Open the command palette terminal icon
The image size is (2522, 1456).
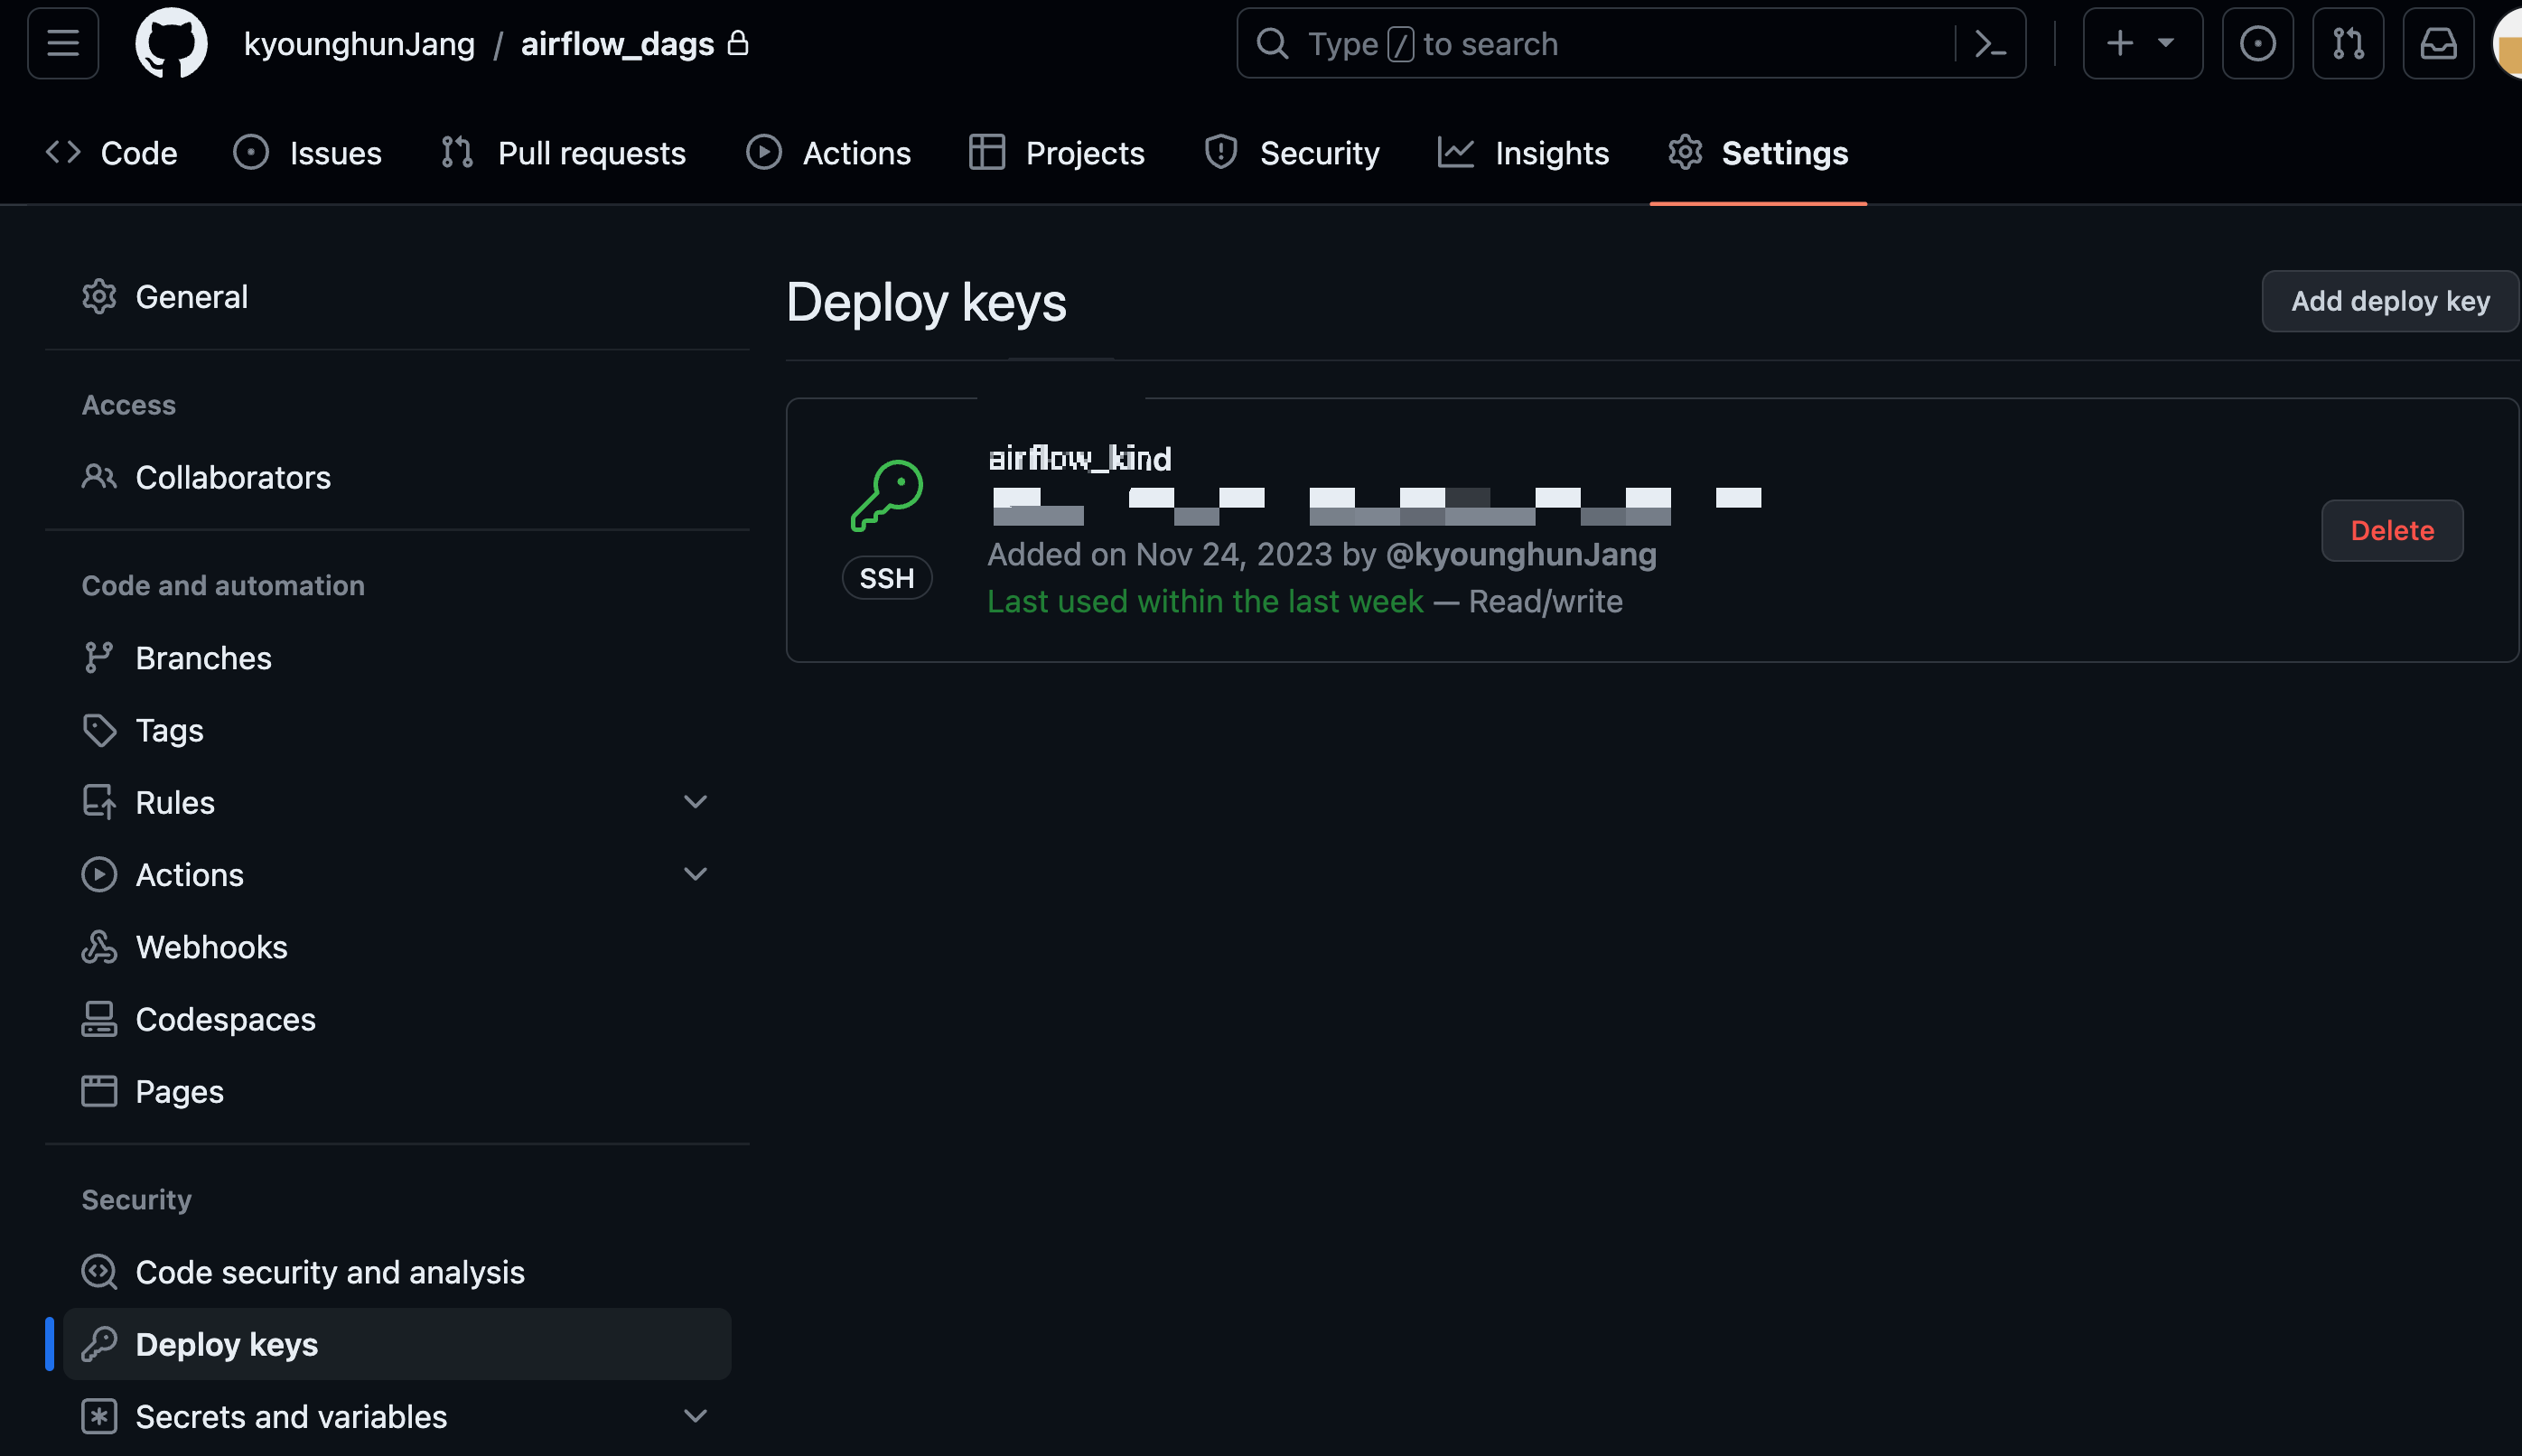(x=1990, y=43)
